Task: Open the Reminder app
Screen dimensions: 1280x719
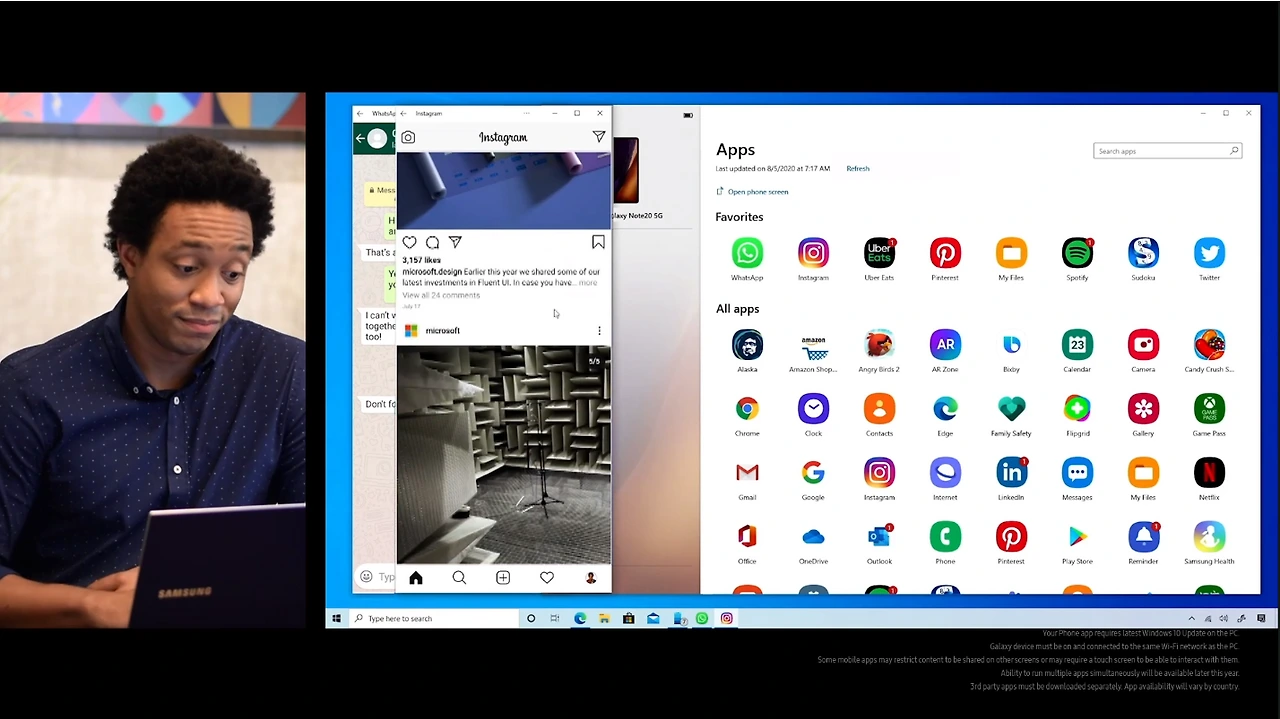Action: coord(1143,537)
